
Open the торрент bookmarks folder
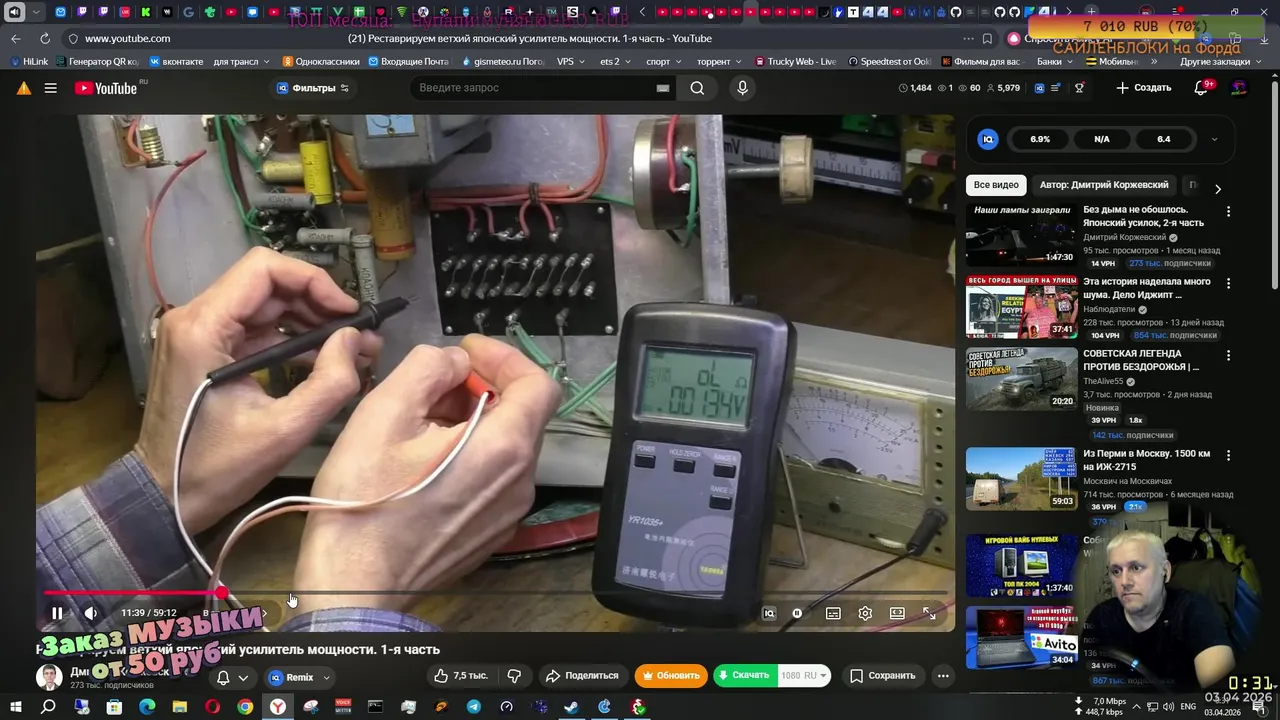[719, 61]
